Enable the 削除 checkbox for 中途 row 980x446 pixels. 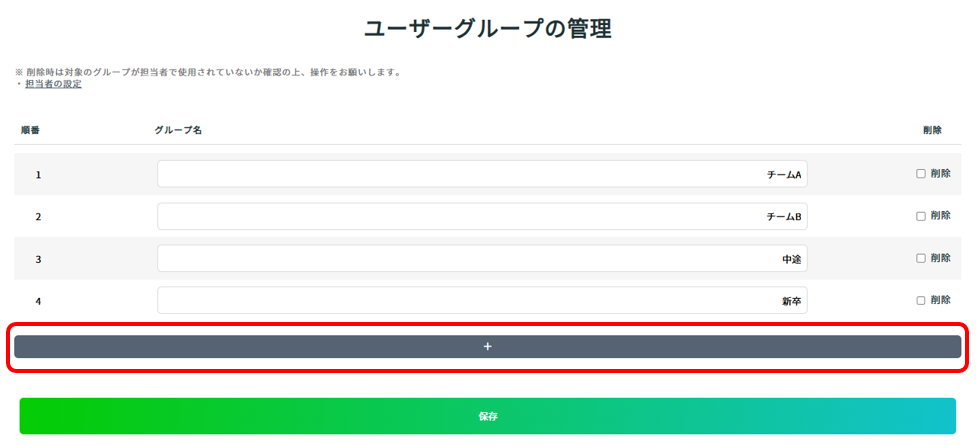coord(921,258)
